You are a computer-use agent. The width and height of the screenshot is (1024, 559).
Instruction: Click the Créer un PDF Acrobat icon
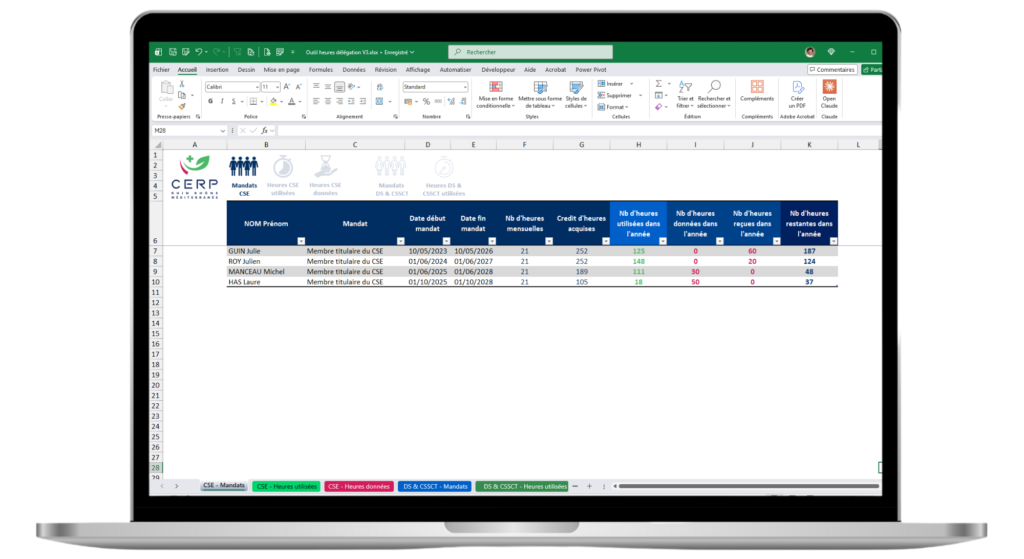coord(797,89)
